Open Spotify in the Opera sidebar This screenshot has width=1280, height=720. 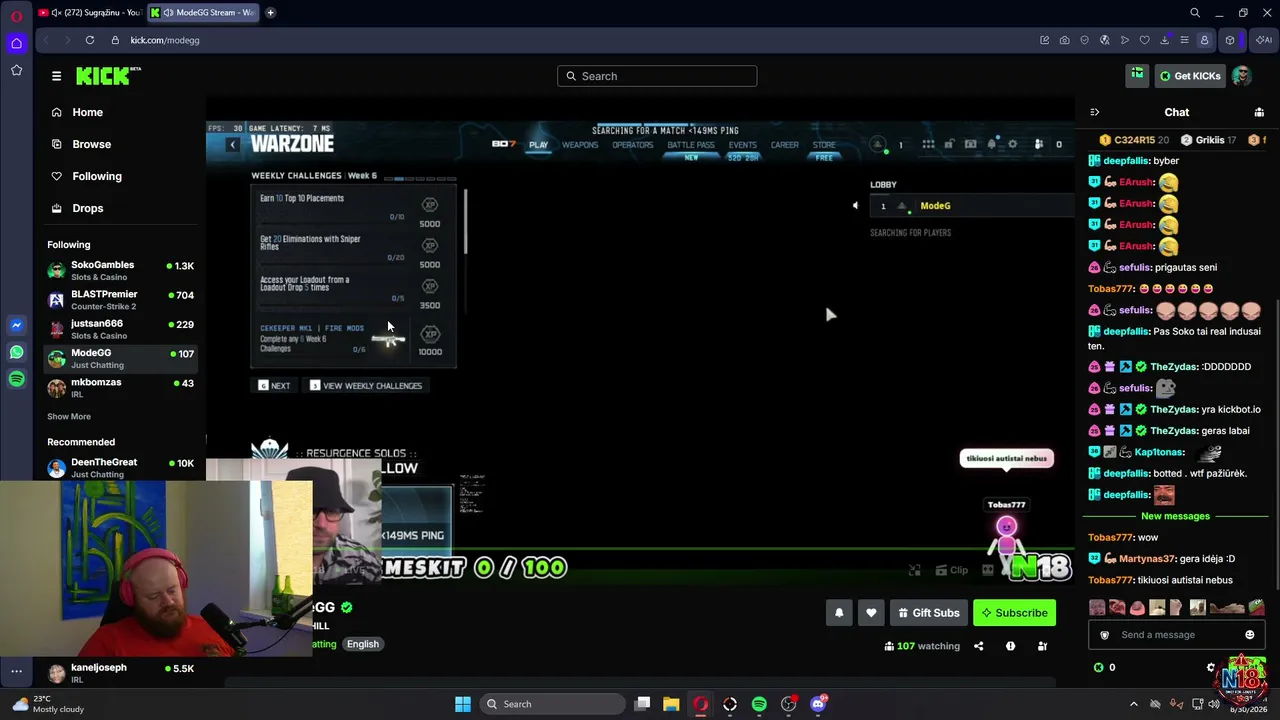tap(16, 379)
